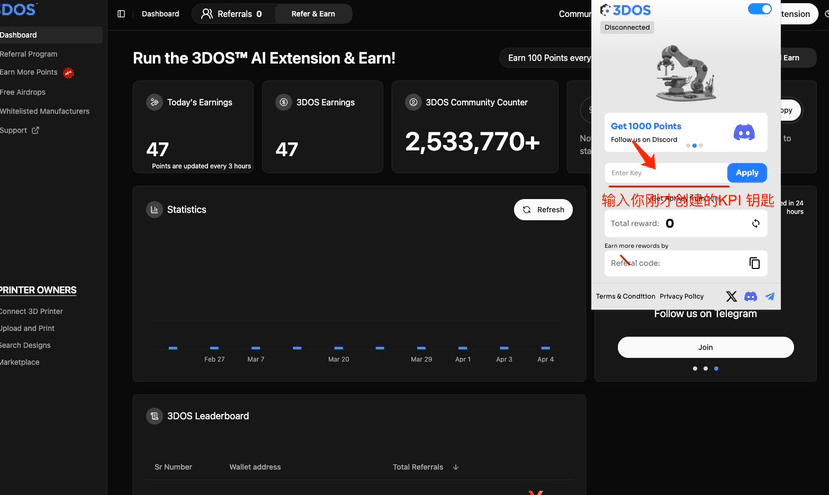Viewport: 829px width, 495px height.
Task: Click the Dashboard breadcrumb
Action: point(160,14)
